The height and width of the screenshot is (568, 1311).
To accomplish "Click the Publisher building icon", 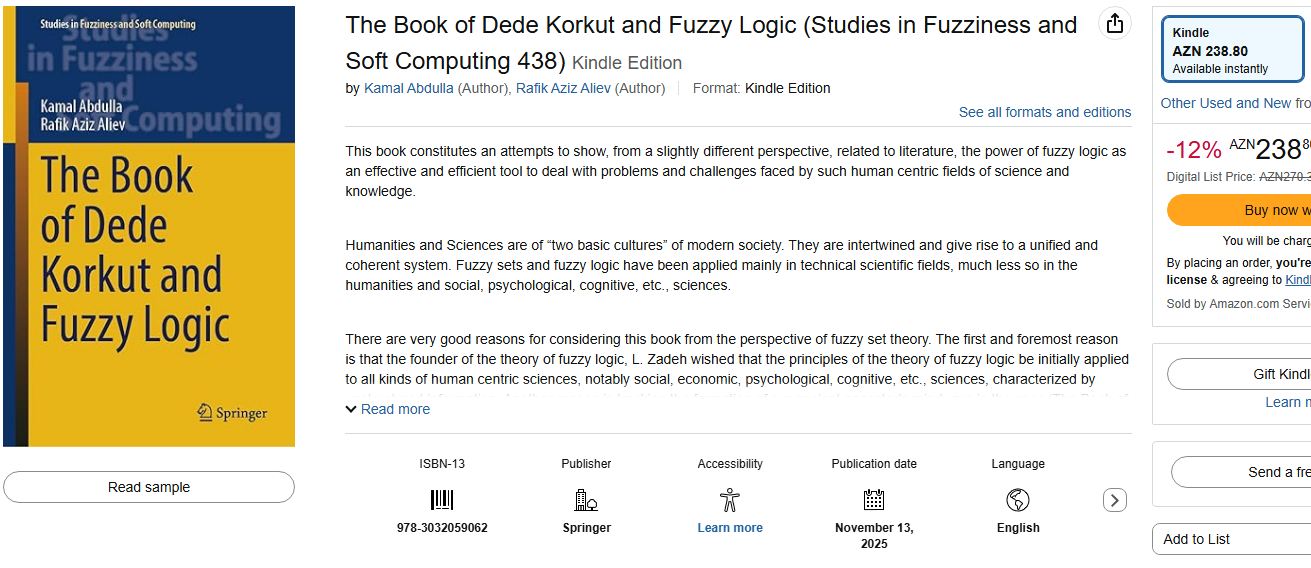I will click(x=586, y=500).
